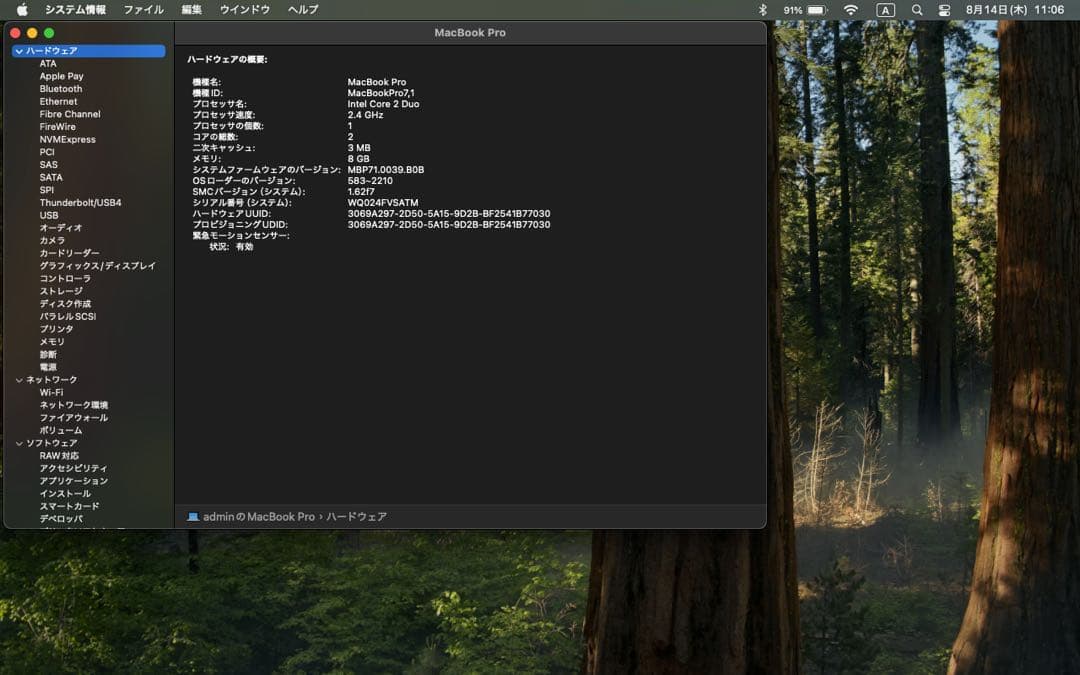Screen dimensions: 1080x675
Task: Collapse the ハードウェア section
Action: pos(17,50)
